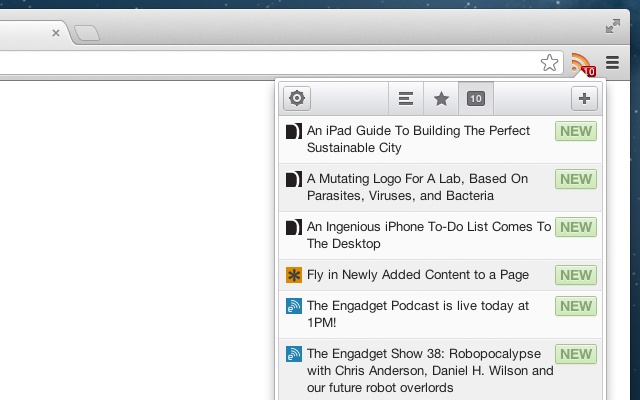Select the unread count 10 tab

(x=476, y=98)
